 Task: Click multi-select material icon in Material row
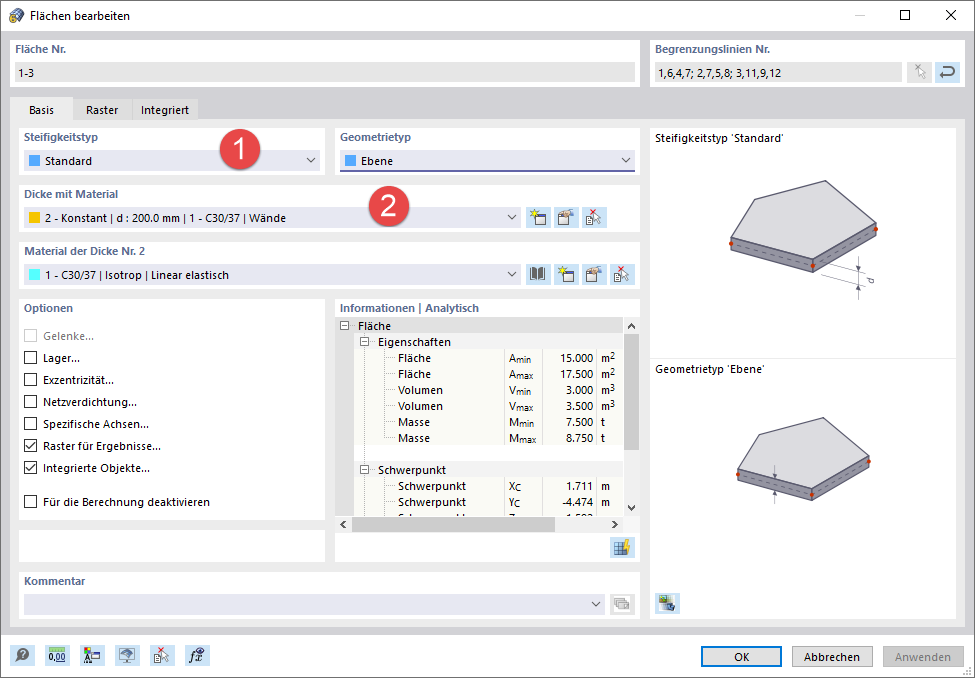coord(622,274)
